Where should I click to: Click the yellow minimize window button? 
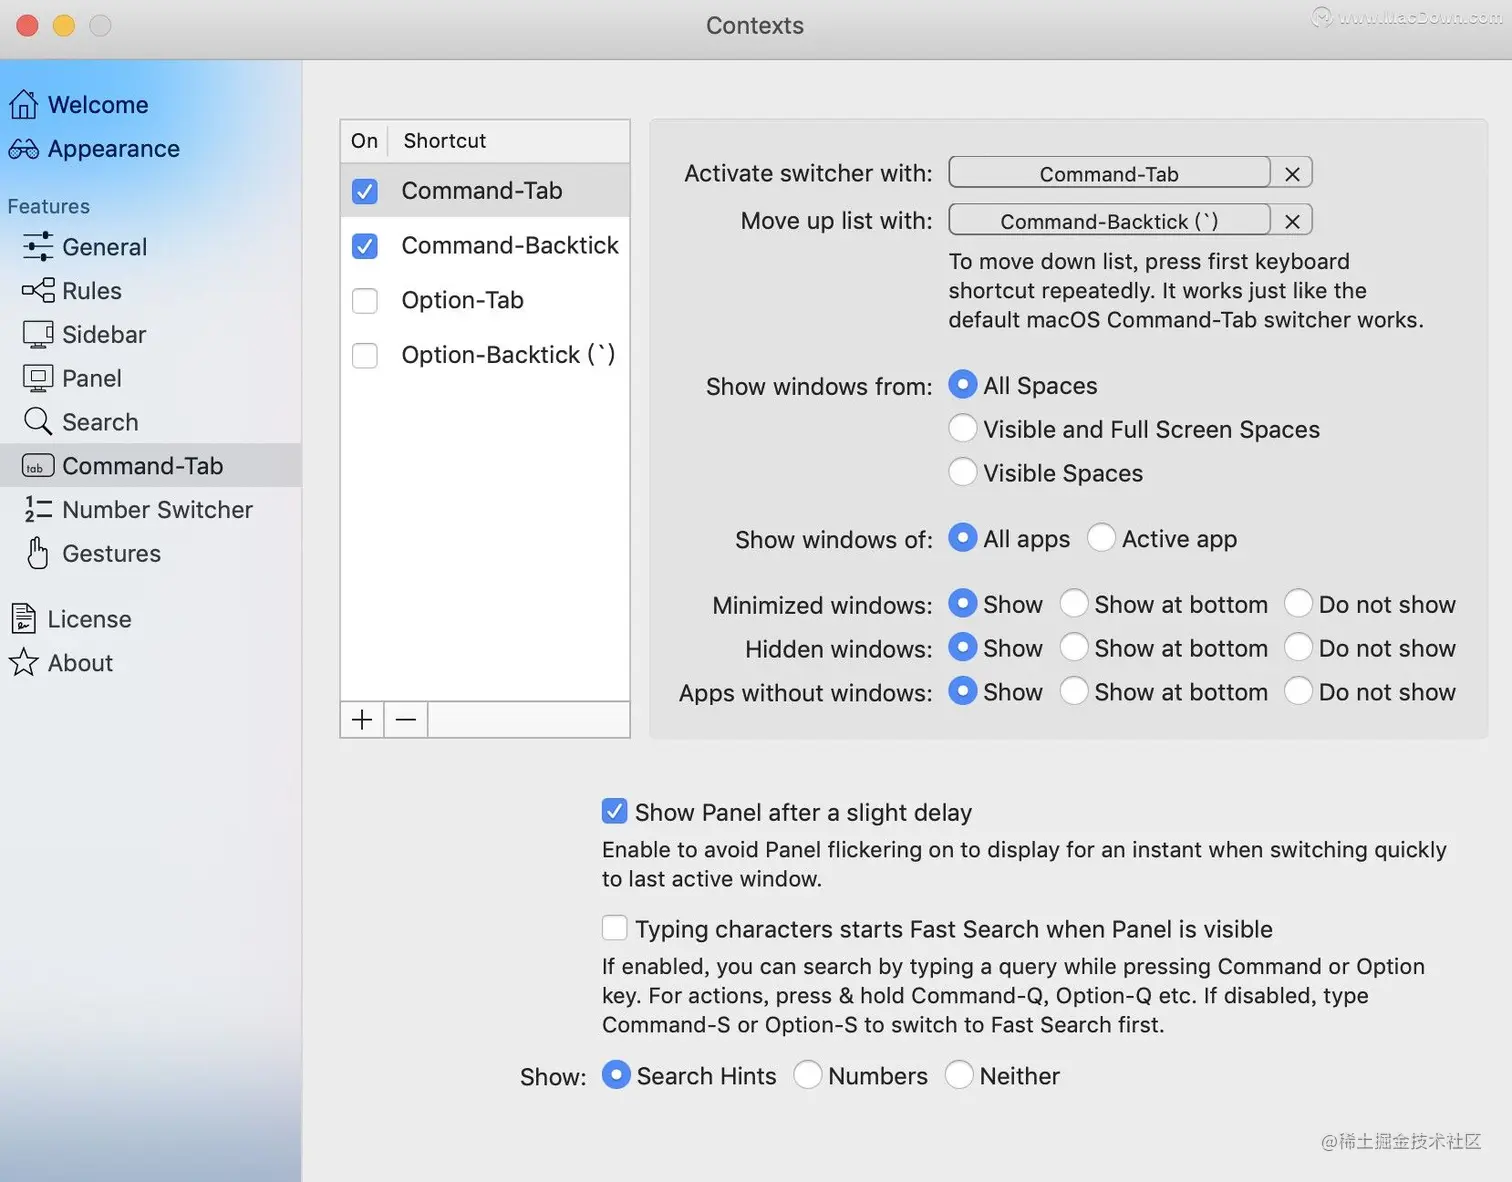pyautogui.click(x=64, y=25)
